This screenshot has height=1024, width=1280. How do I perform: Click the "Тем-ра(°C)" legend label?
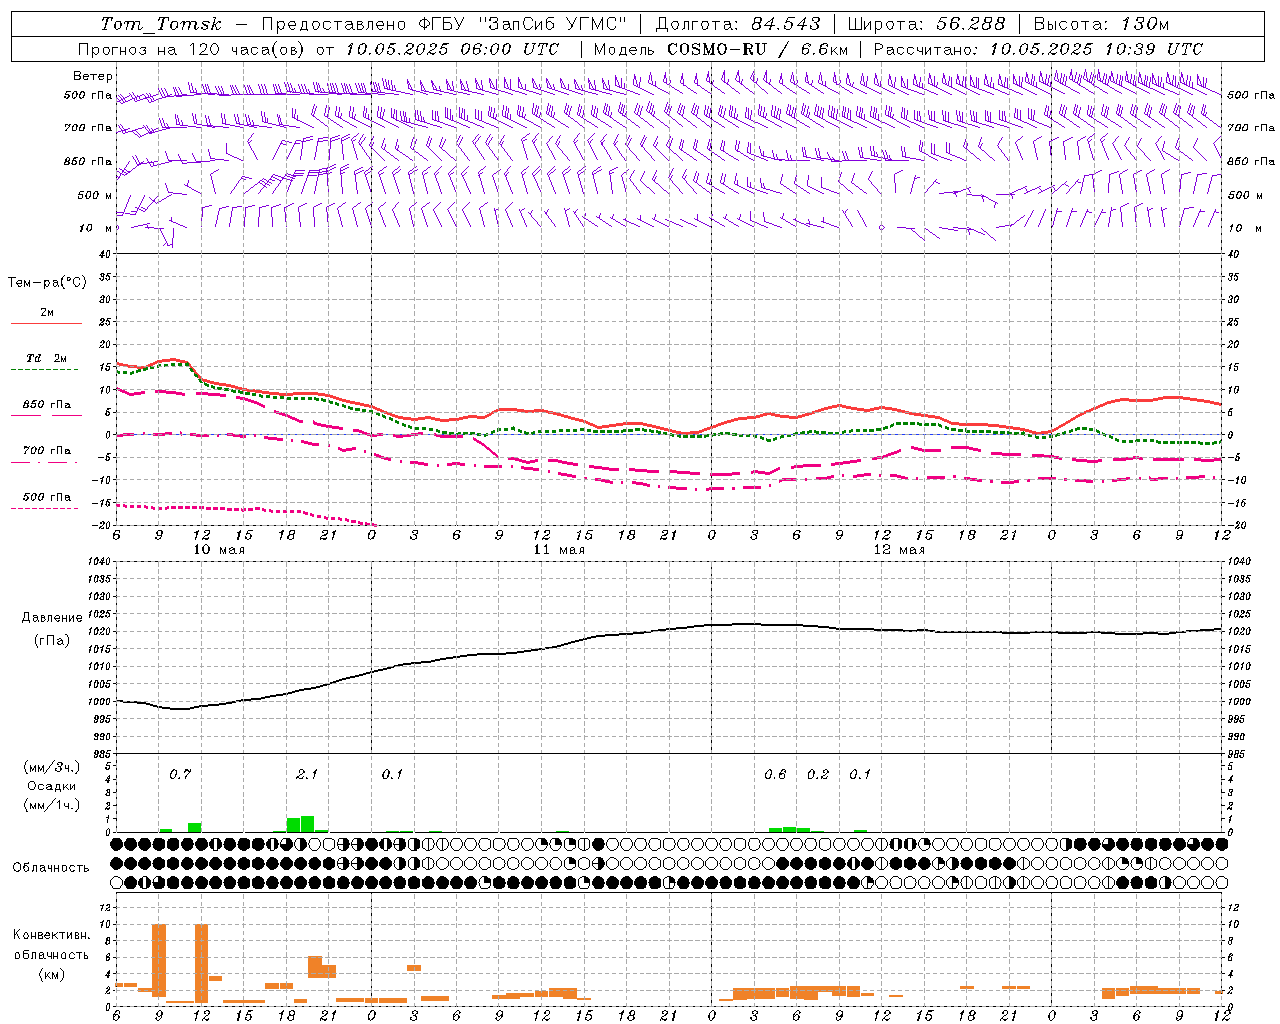[47, 283]
